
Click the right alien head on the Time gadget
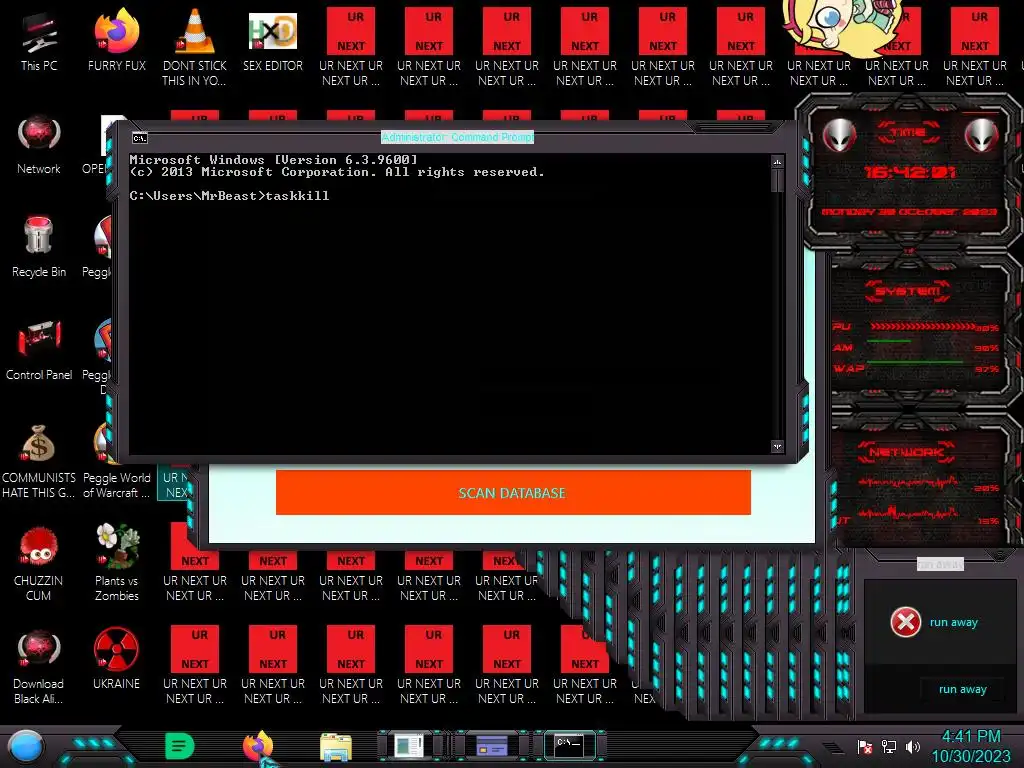pos(982,135)
